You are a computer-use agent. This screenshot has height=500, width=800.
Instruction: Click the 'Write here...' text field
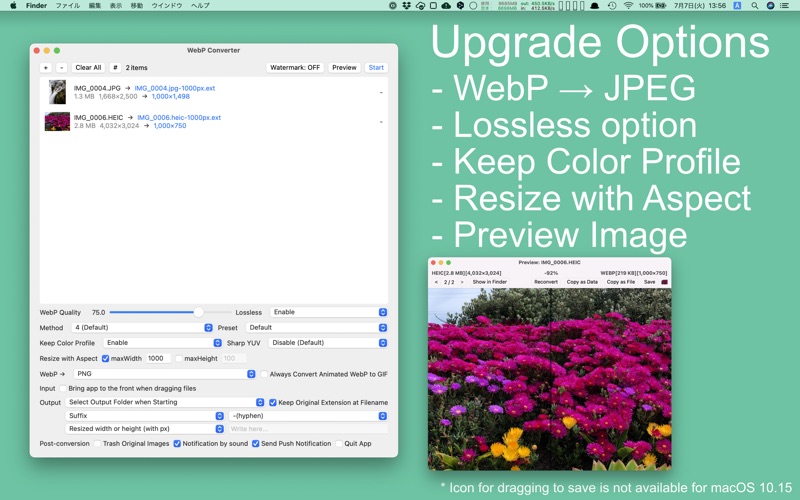[308, 429]
